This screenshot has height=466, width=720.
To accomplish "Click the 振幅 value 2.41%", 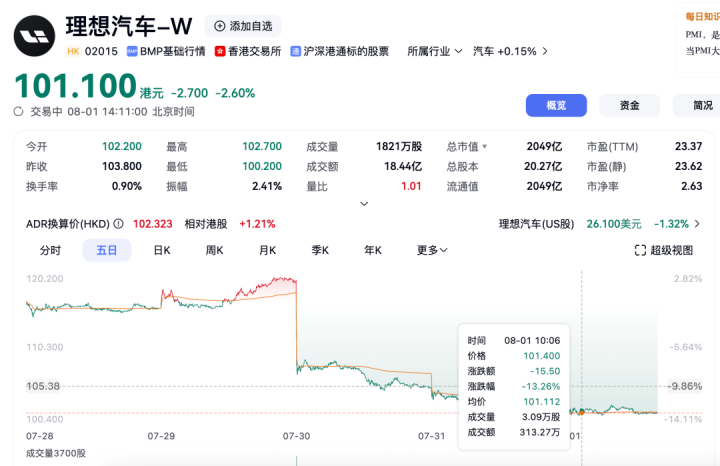I will 267,186.
